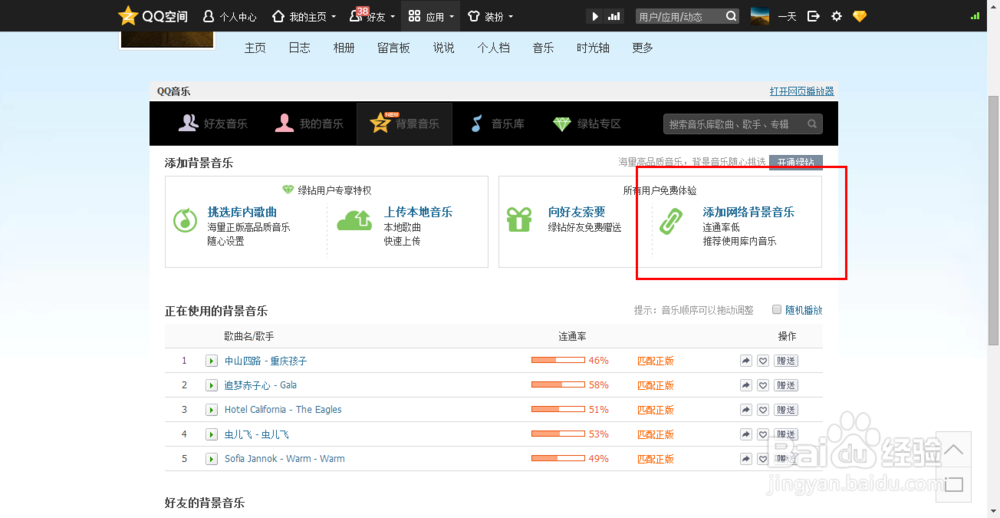Click the 46% 连通率 bar for 中山四路

(x=558, y=360)
